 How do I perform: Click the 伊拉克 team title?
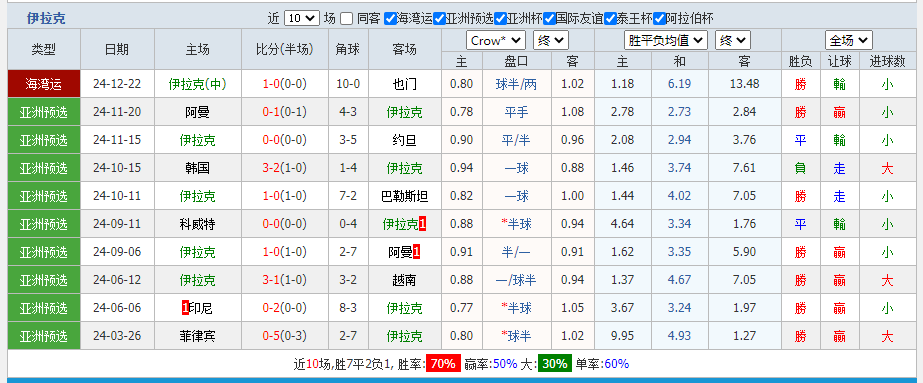pyautogui.click(x=46, y=18)
